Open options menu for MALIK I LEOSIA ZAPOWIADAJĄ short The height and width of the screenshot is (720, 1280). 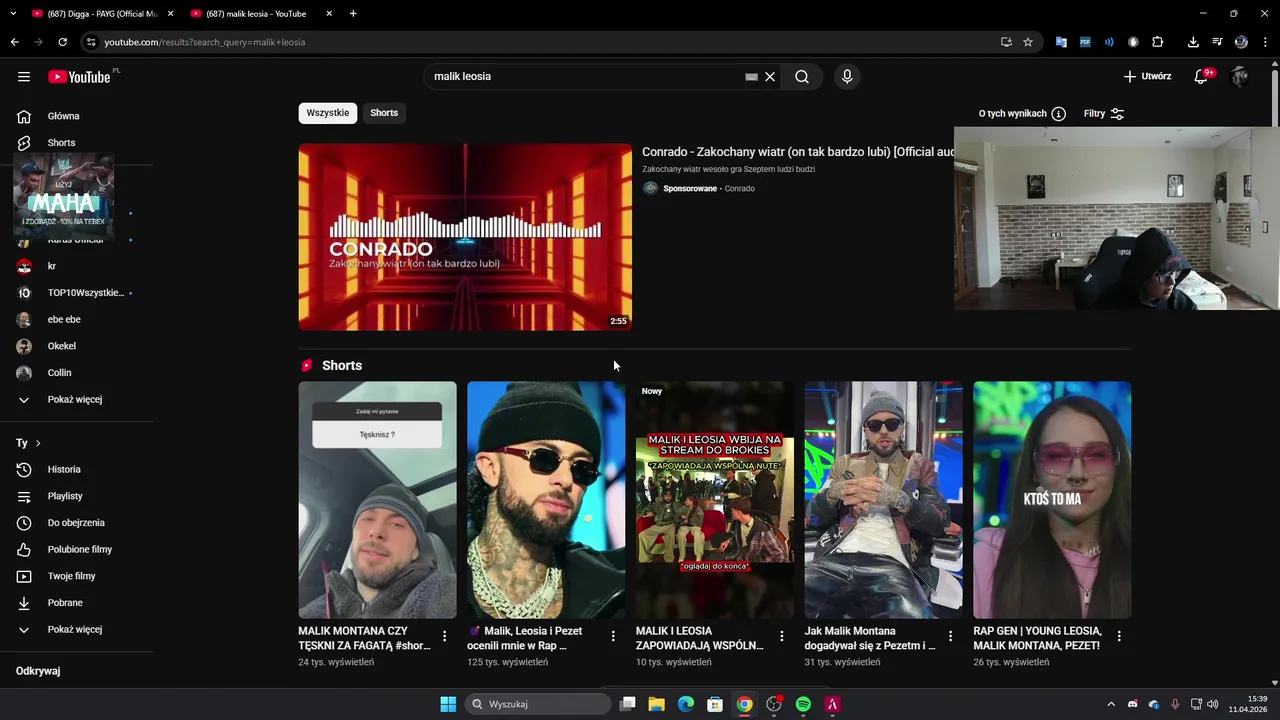782,636
